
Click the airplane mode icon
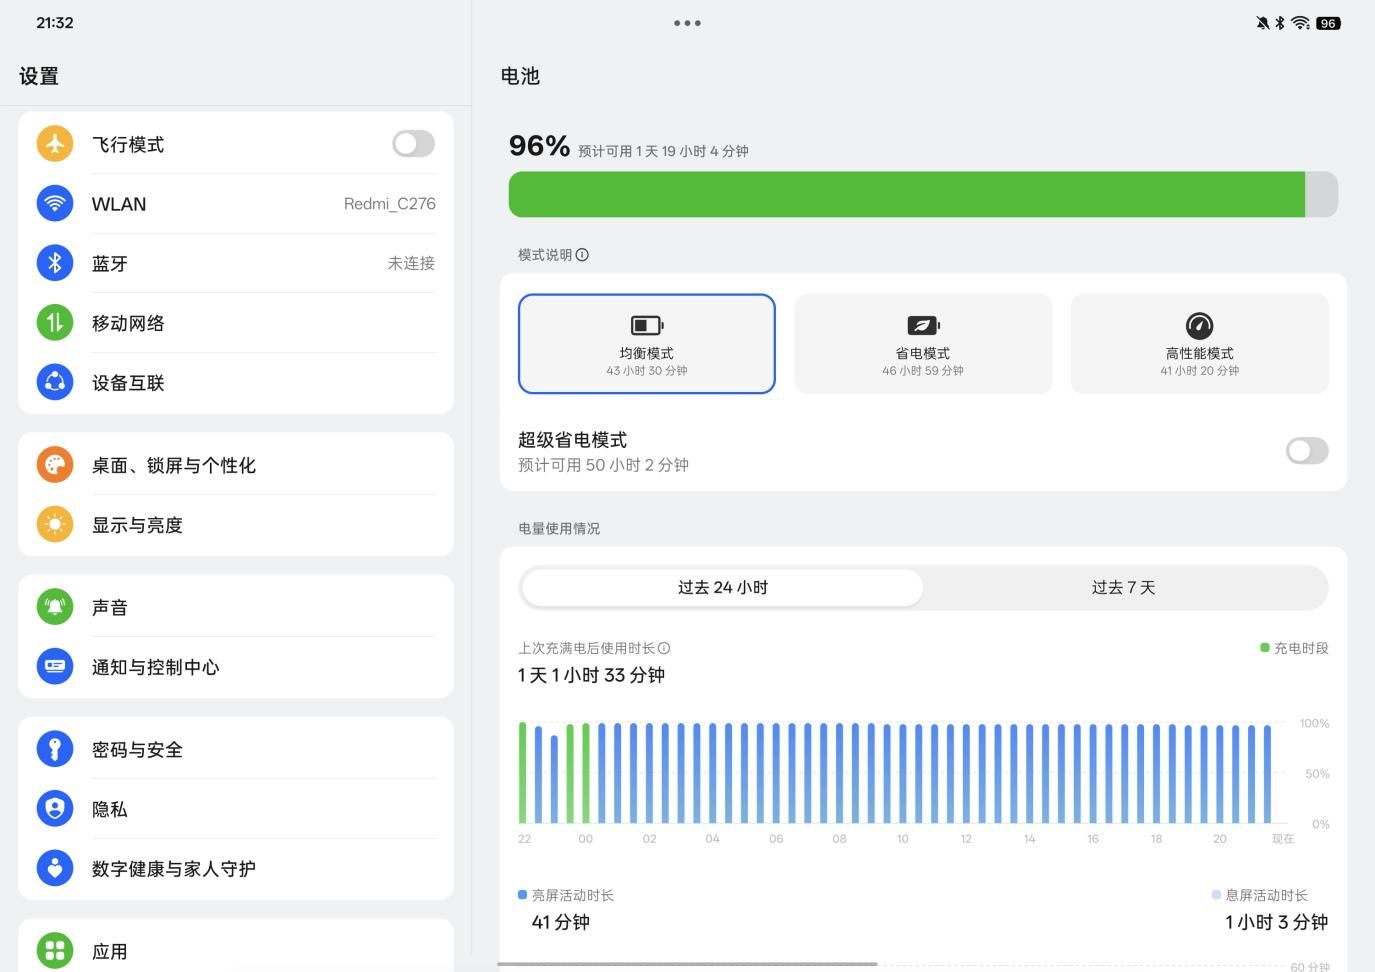pyautogui.click(x=55, y=144)
